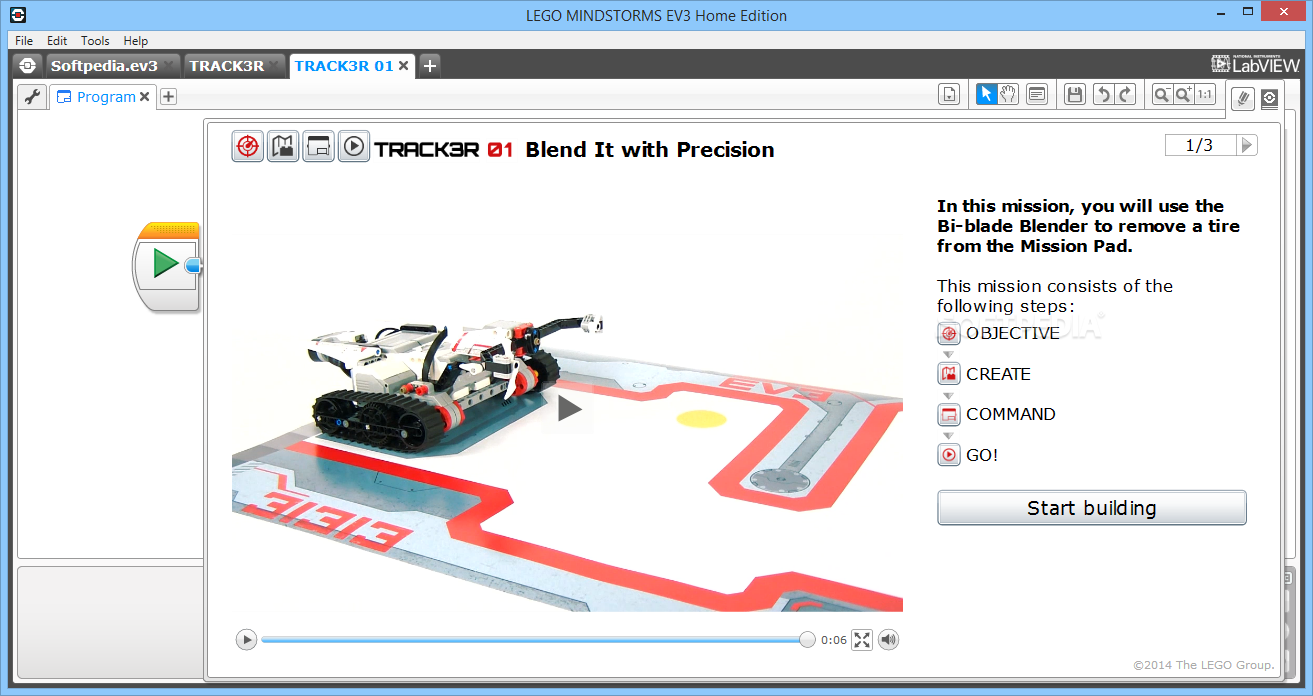The height and width of the screenshot is (696, 1313).
Task: Undo the last action
Action: tap(1102, 94)
